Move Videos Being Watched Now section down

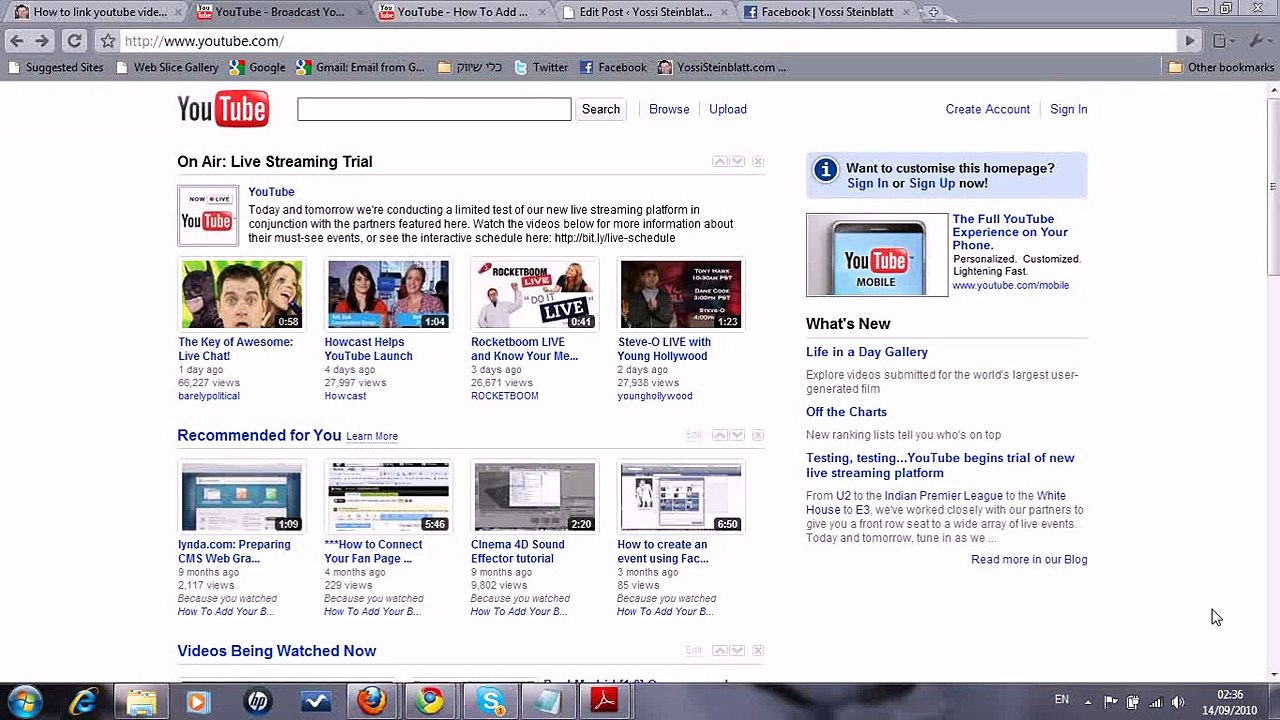(x=738, y=650)
